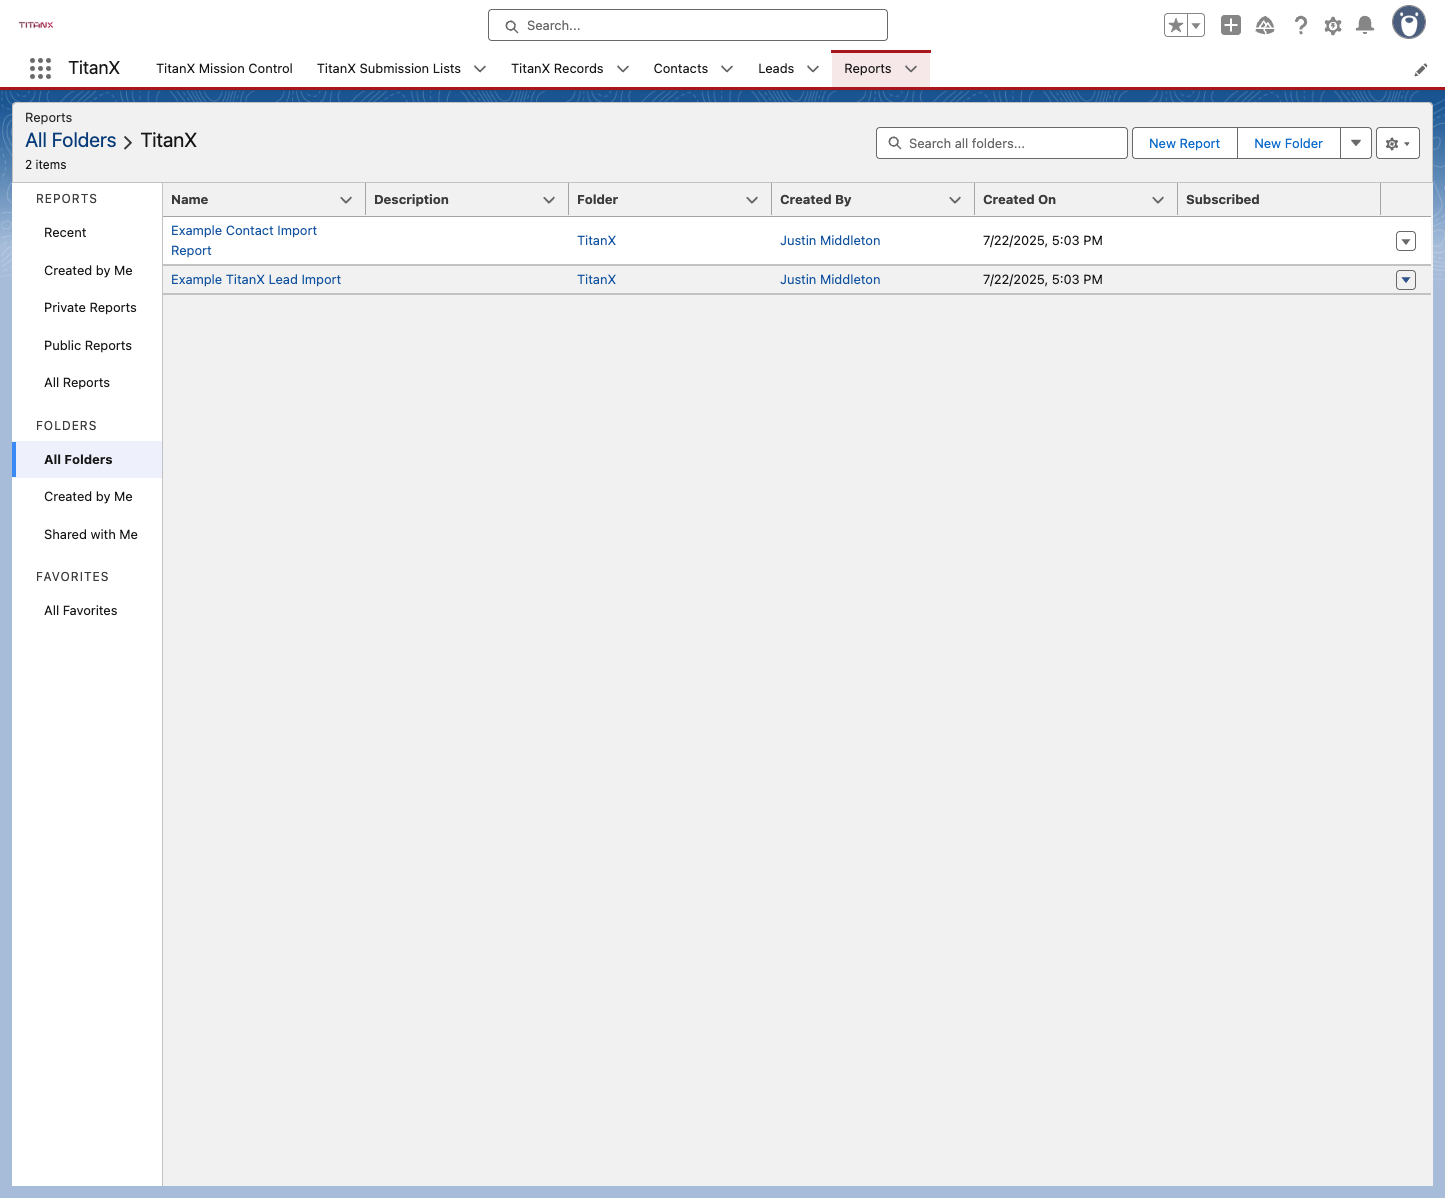
Task: Open the Created On column menu
Action: tap(1158, 200)
